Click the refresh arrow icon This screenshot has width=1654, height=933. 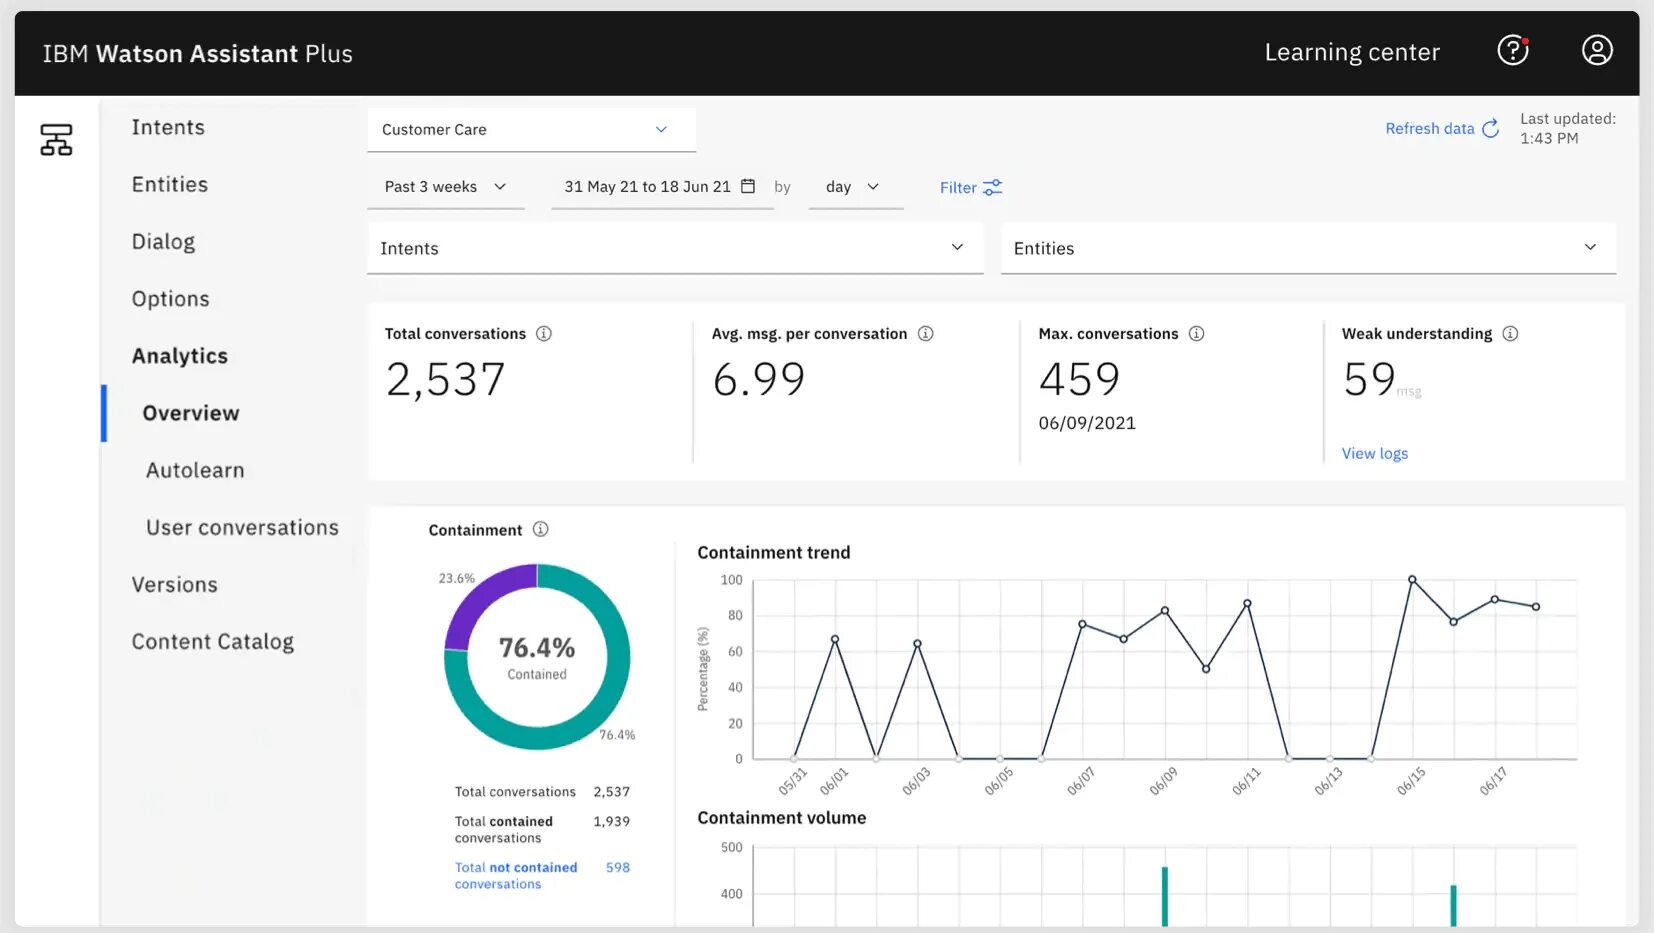[x=1490, y=128]
